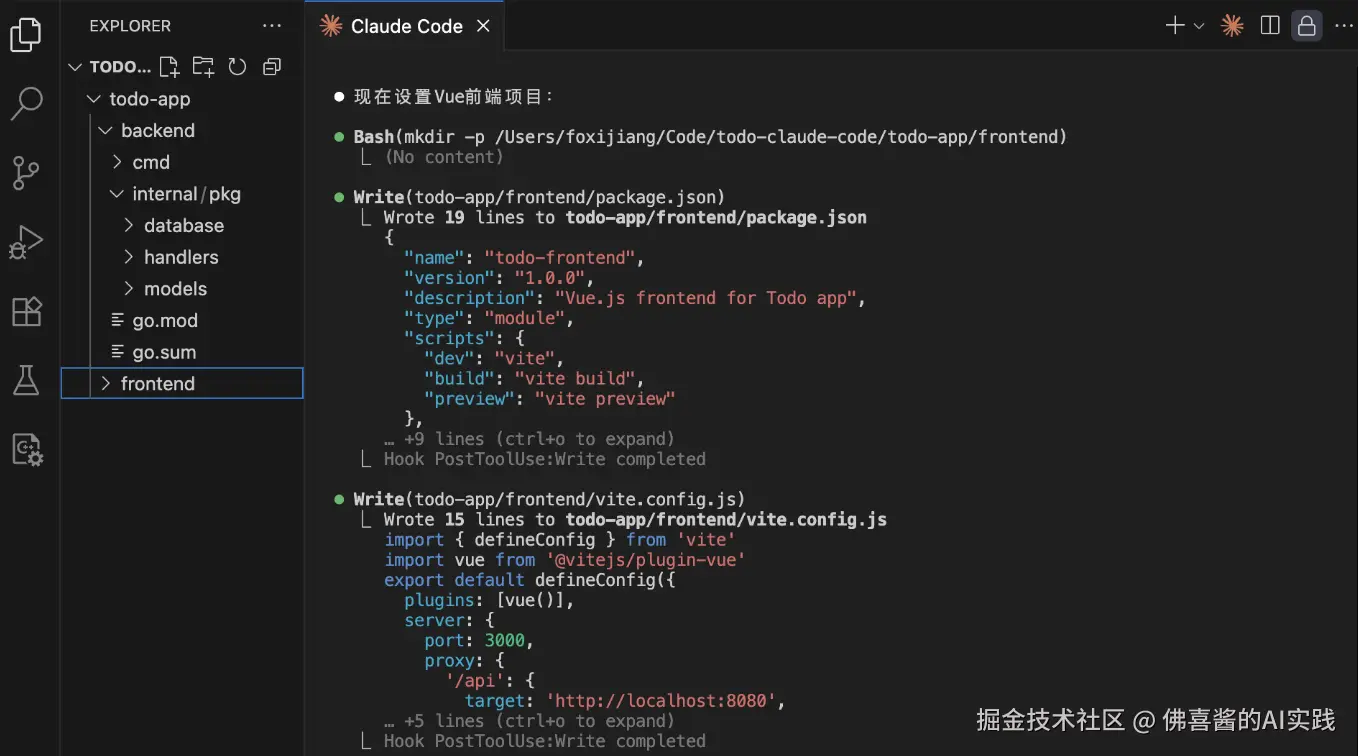Click the 'http://localhost:8080' target value
The image size is (1358, 756).
pos(660,701)
